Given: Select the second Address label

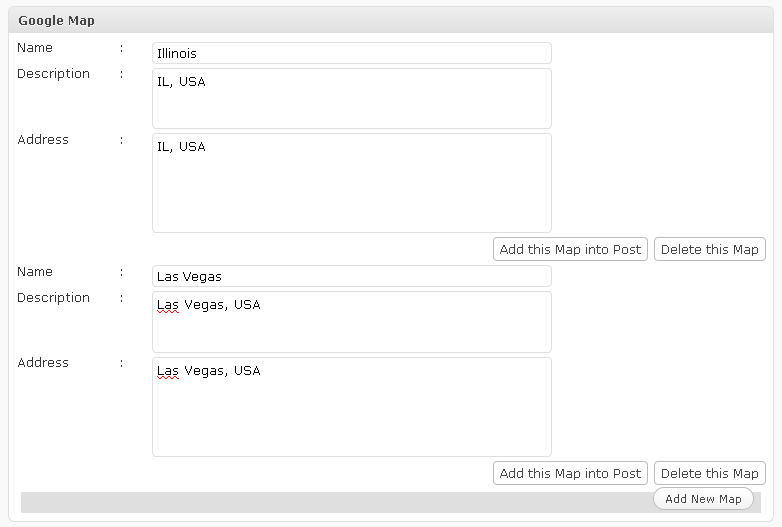Looking at the screenshot, I should coord(43,362).
